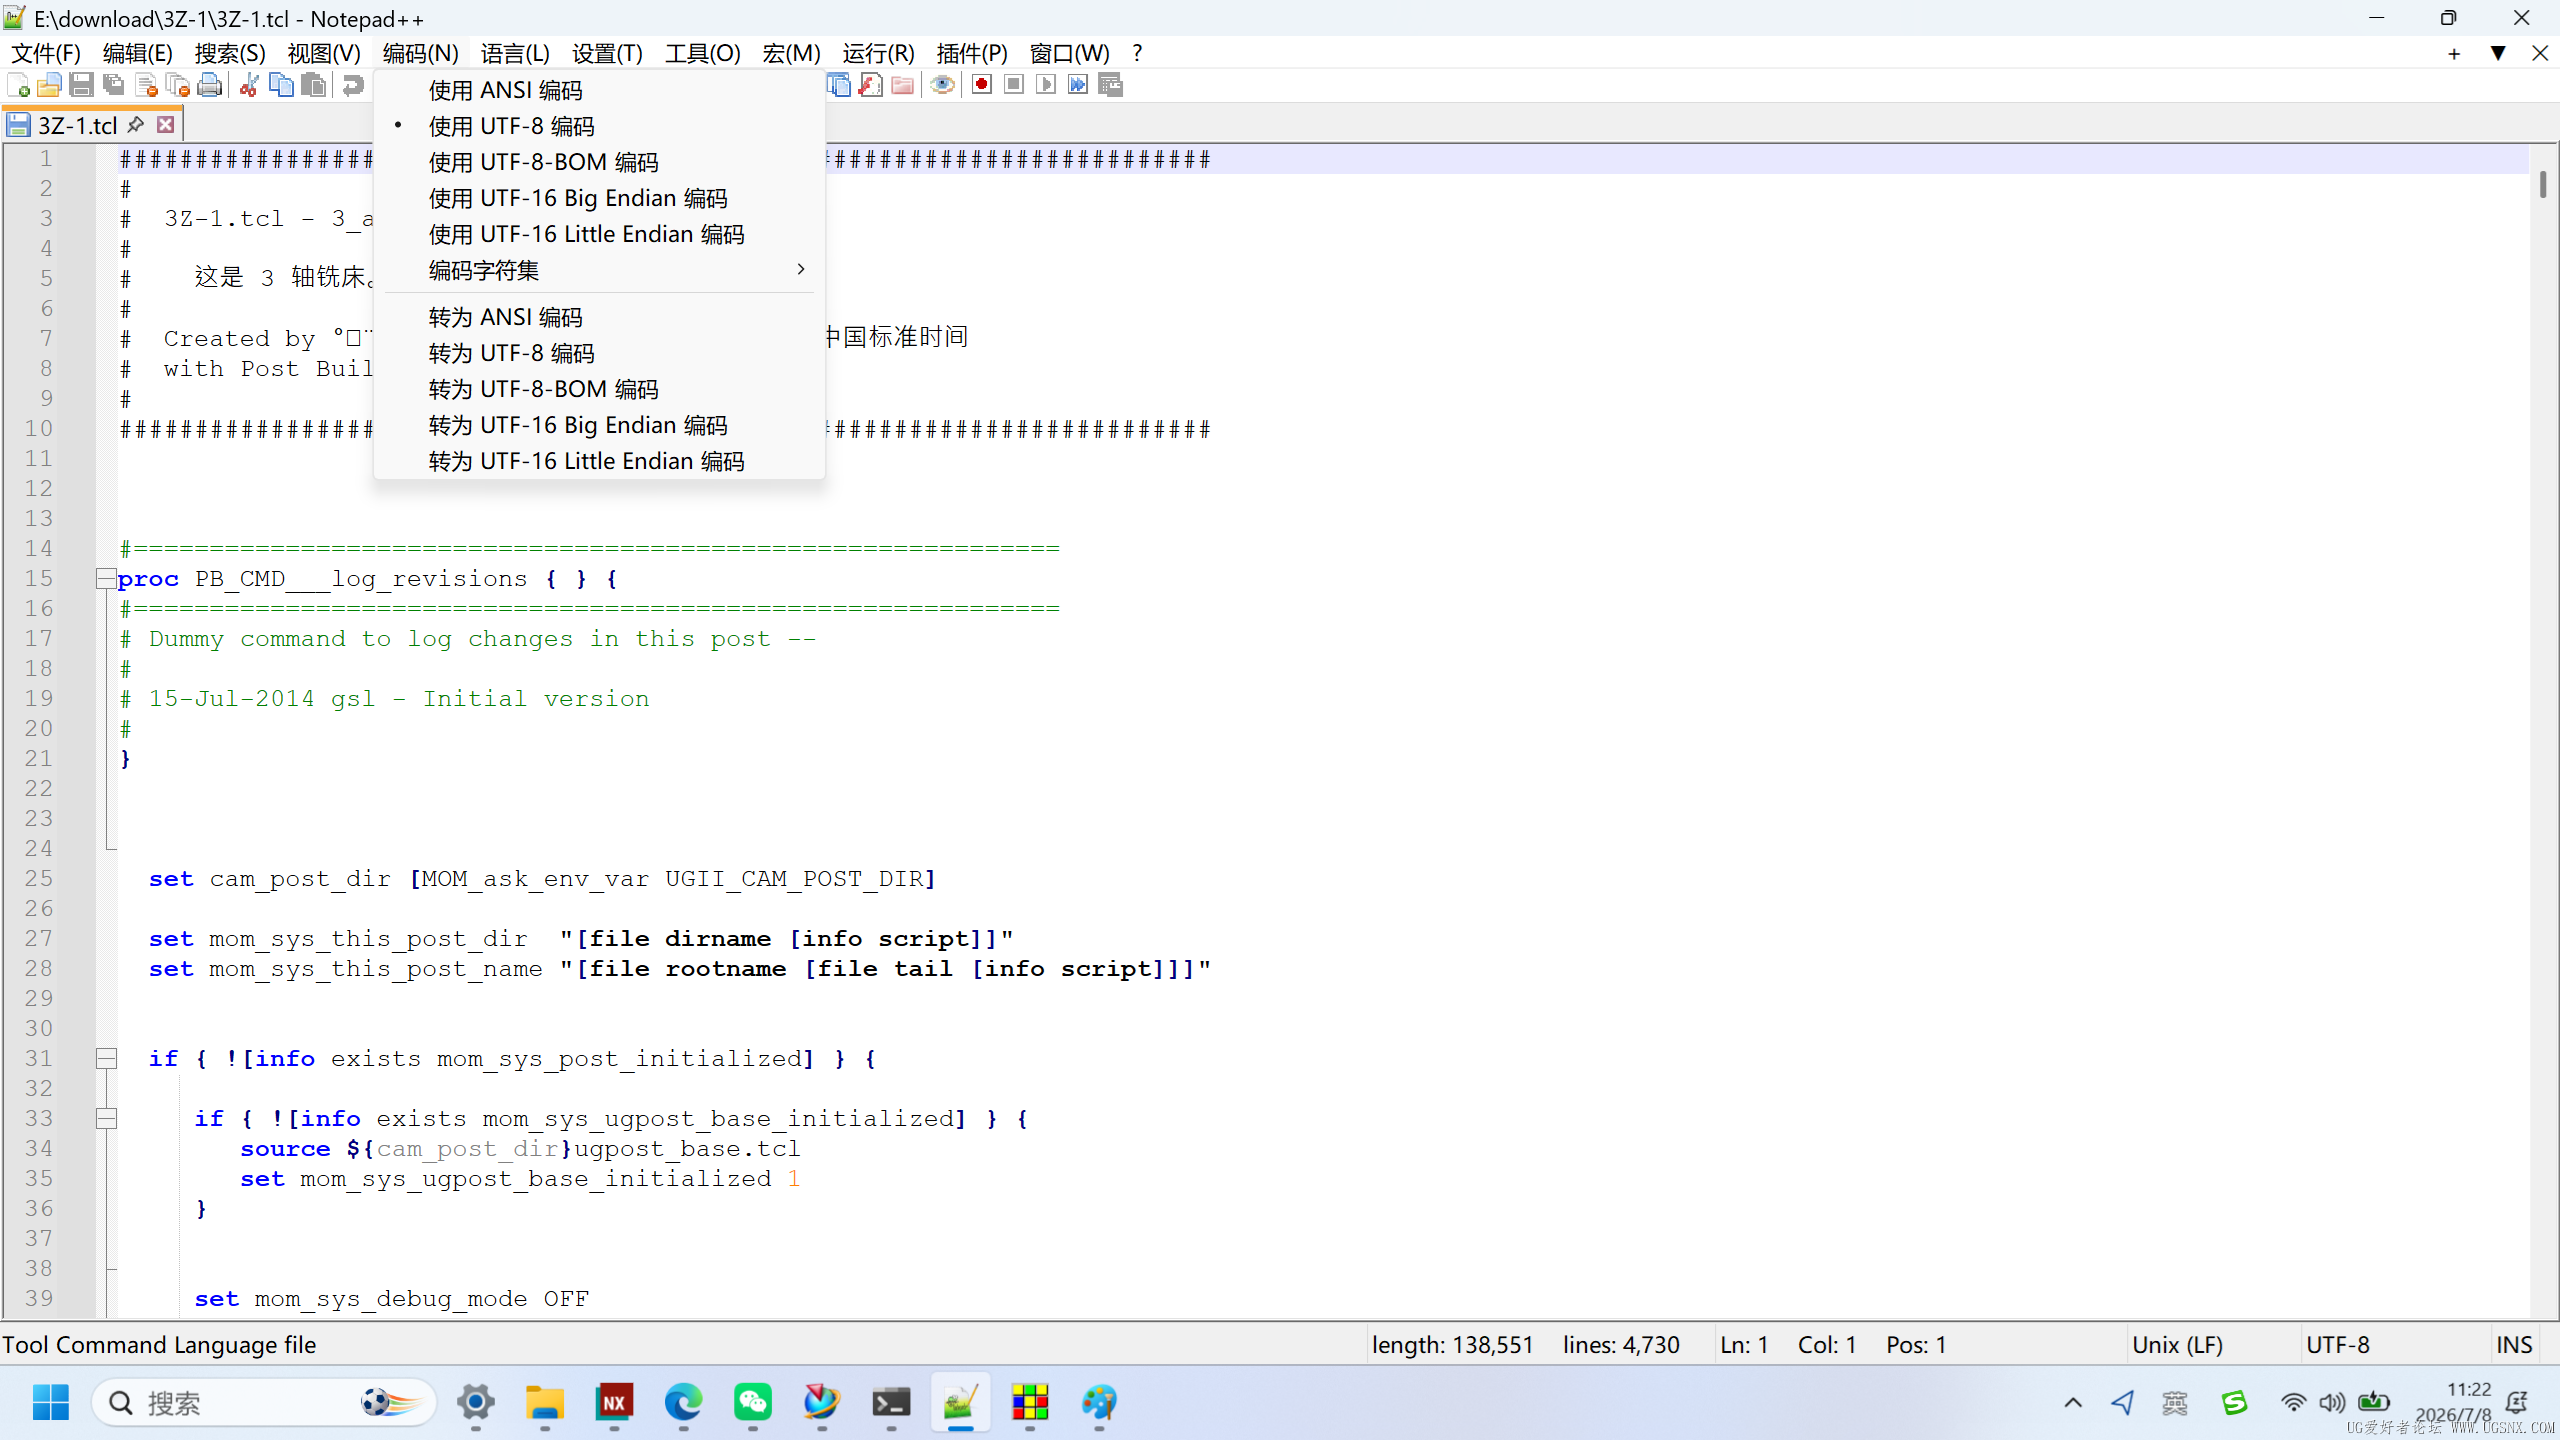Click the Print toolbar icon

210,86
